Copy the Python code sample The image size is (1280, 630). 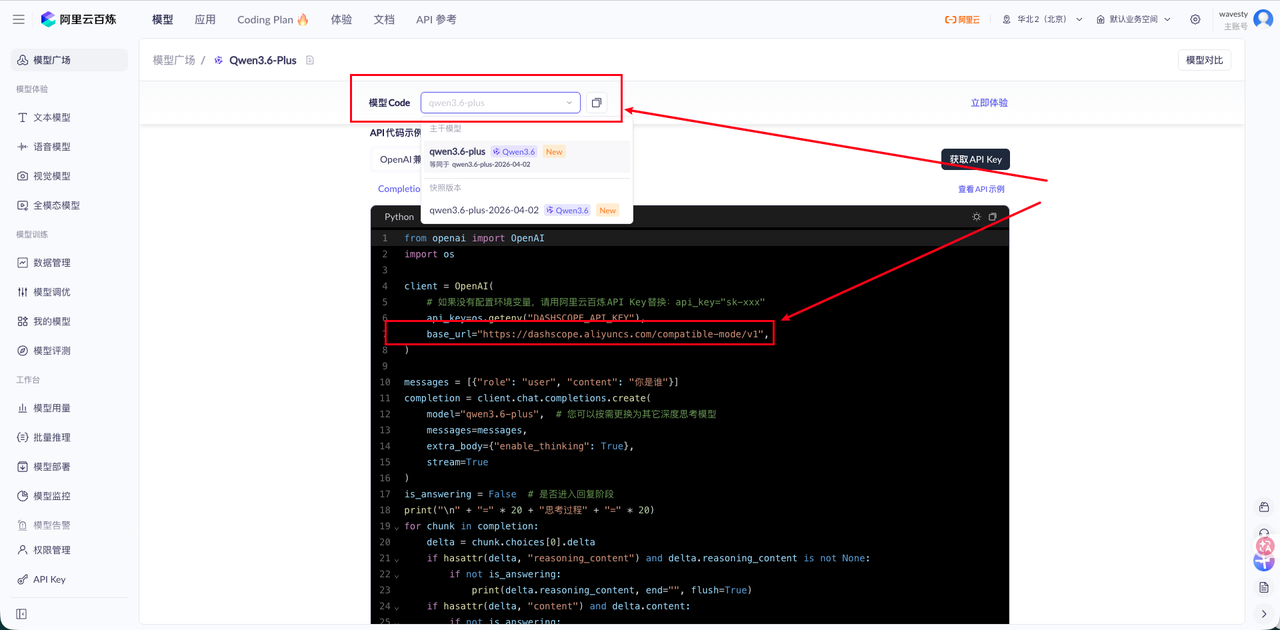pos(993,217)
